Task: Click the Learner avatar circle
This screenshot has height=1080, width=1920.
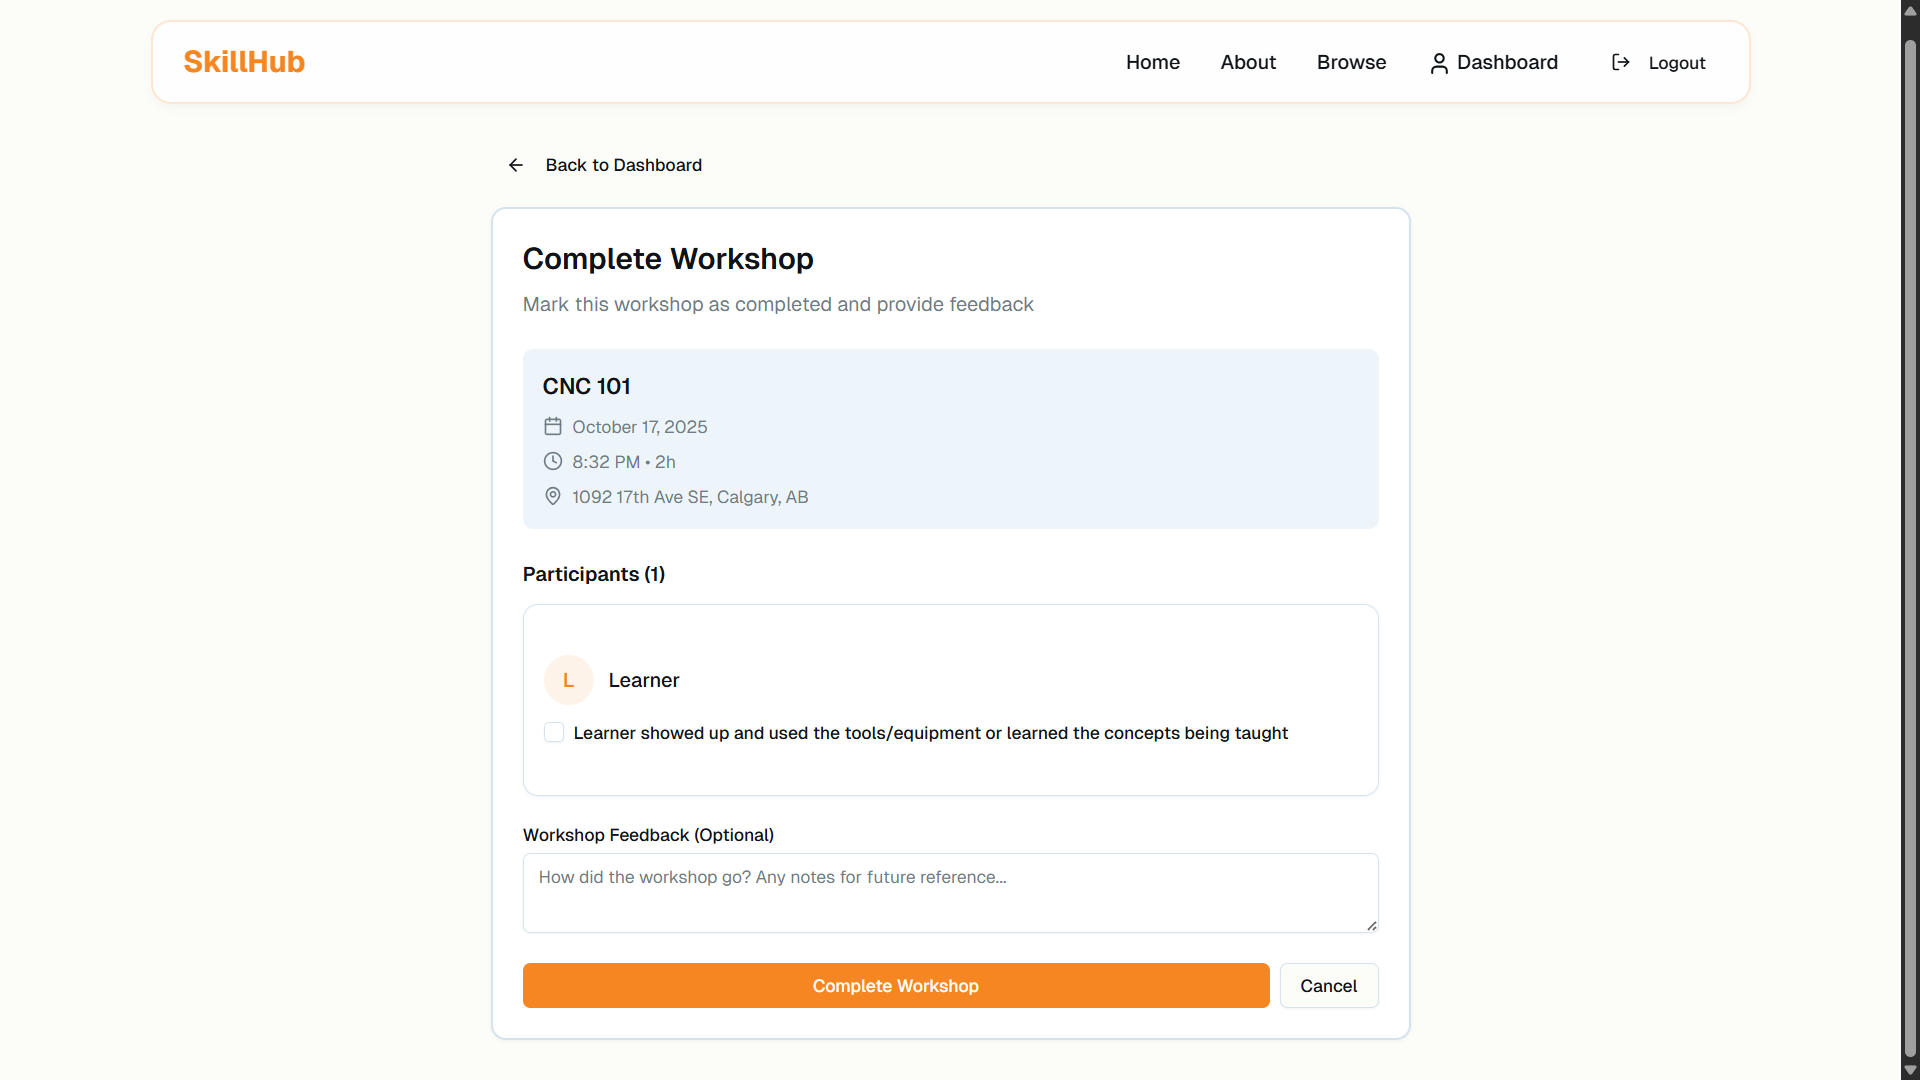Action: pyautogui.click(x=568, y=680)
